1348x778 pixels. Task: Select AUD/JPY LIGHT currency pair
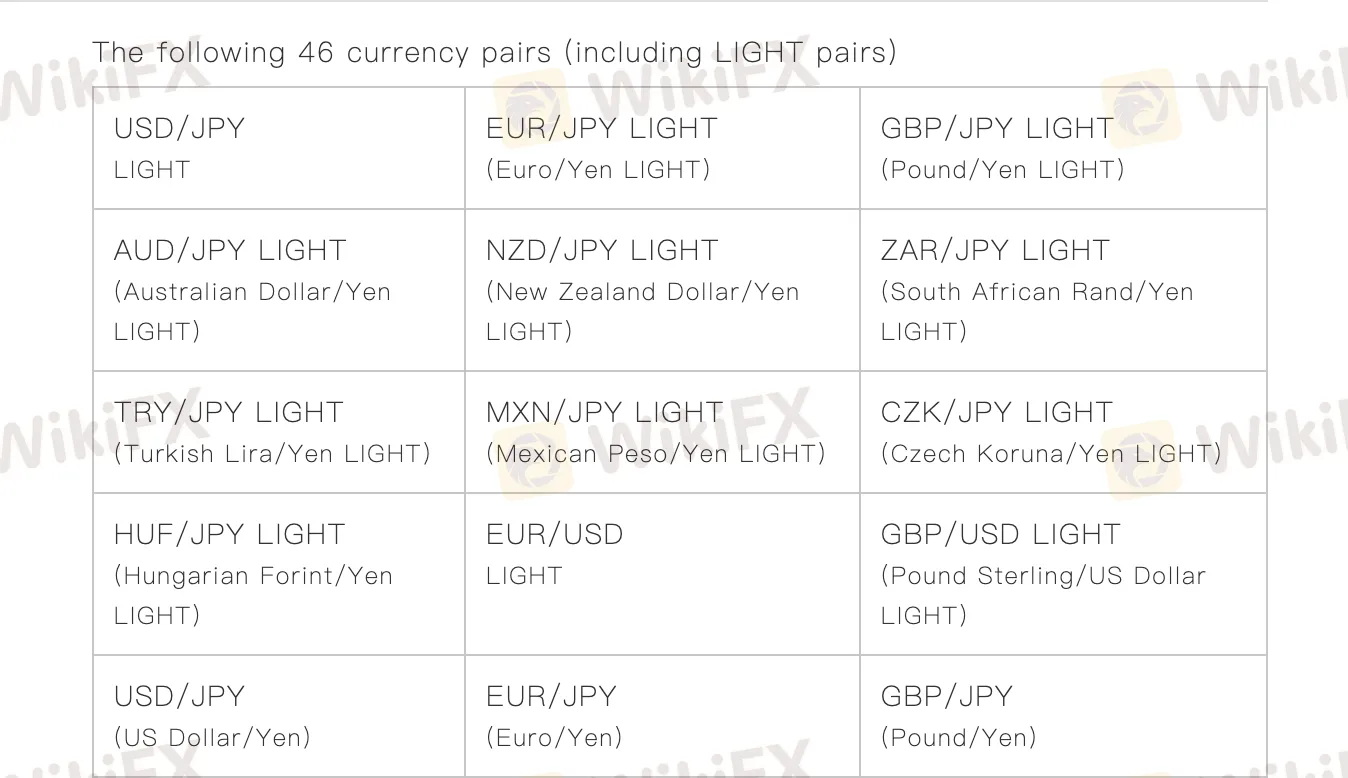coord(279,290)
